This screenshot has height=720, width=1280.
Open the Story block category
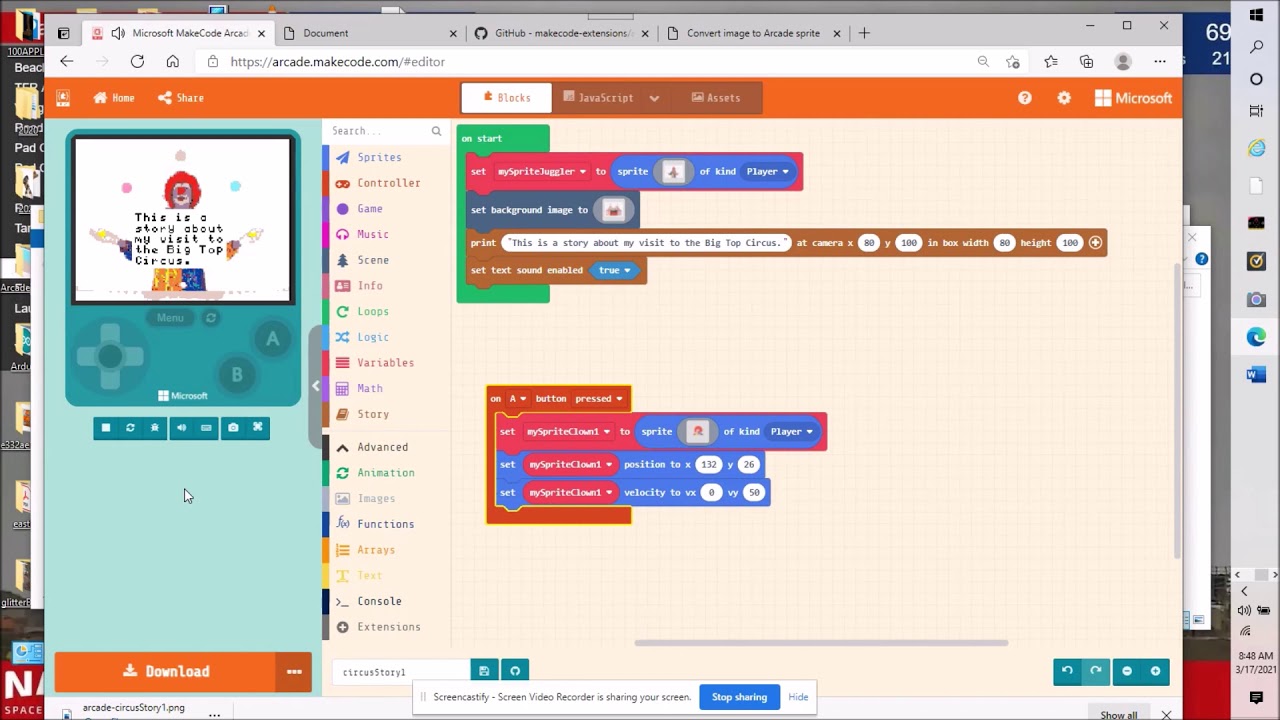[x=372, y=414]
